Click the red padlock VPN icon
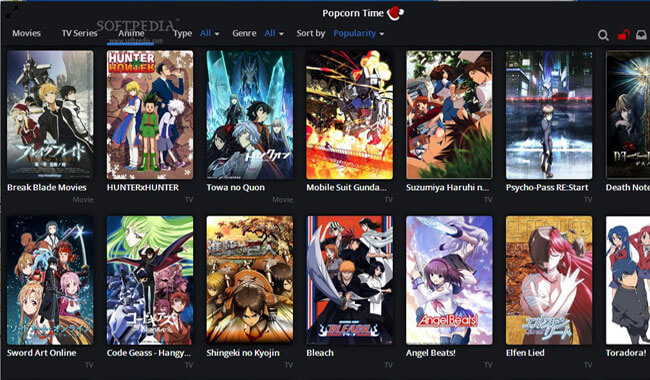Viewport: 650px width, 380px height. click(623, 34)
